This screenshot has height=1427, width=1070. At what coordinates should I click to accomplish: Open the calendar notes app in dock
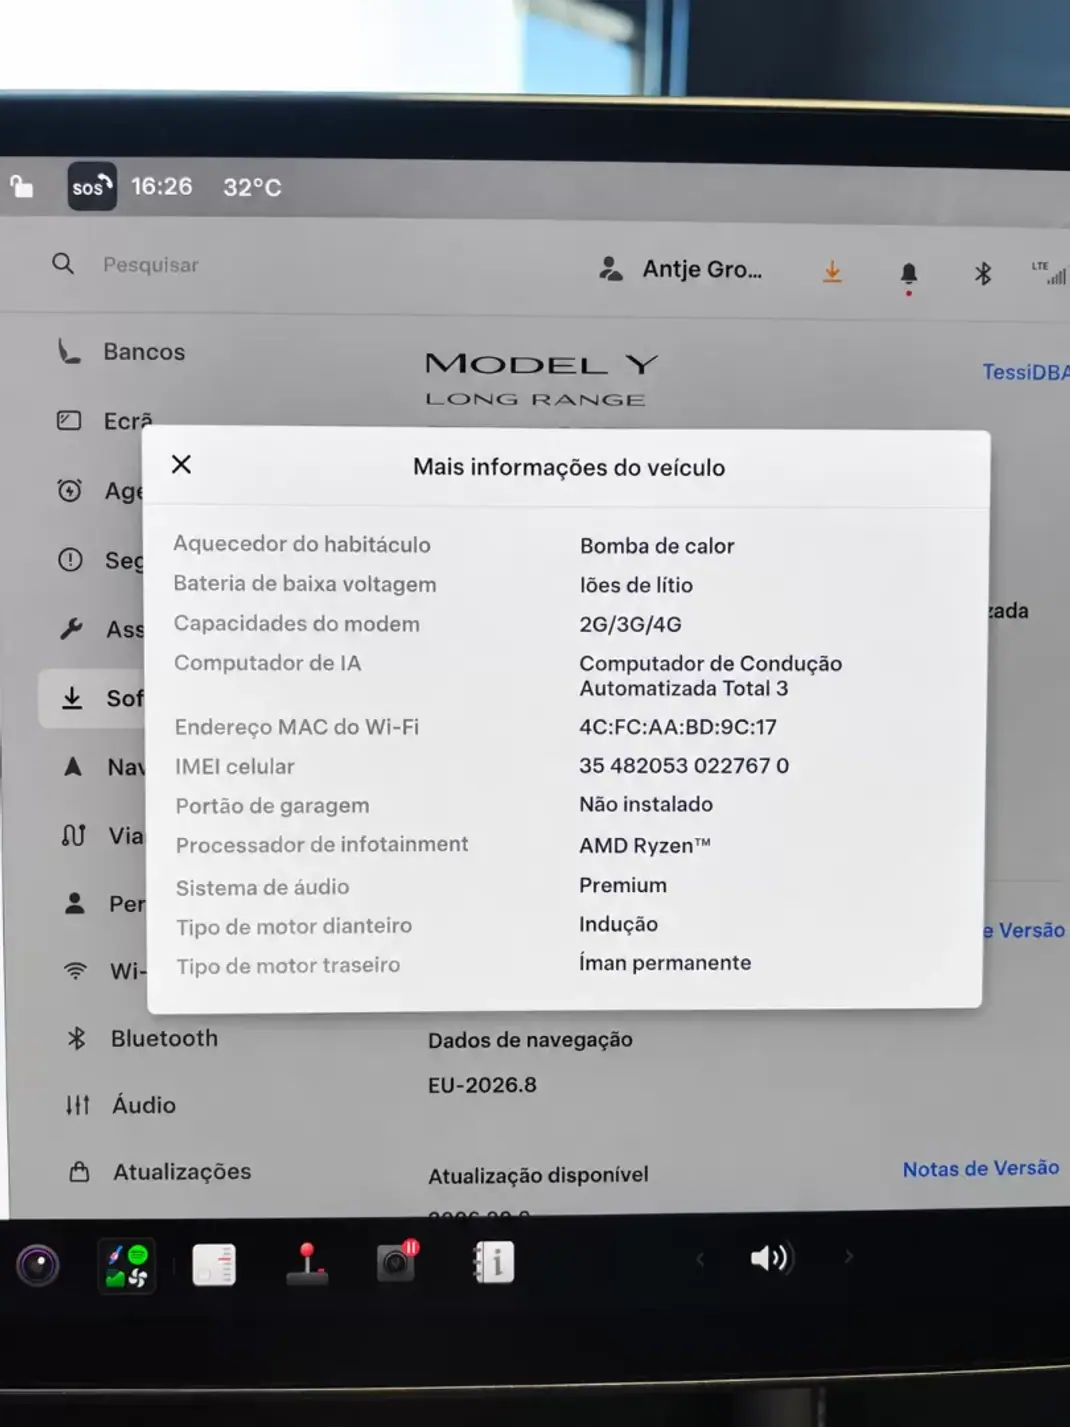coord(214,1265)
